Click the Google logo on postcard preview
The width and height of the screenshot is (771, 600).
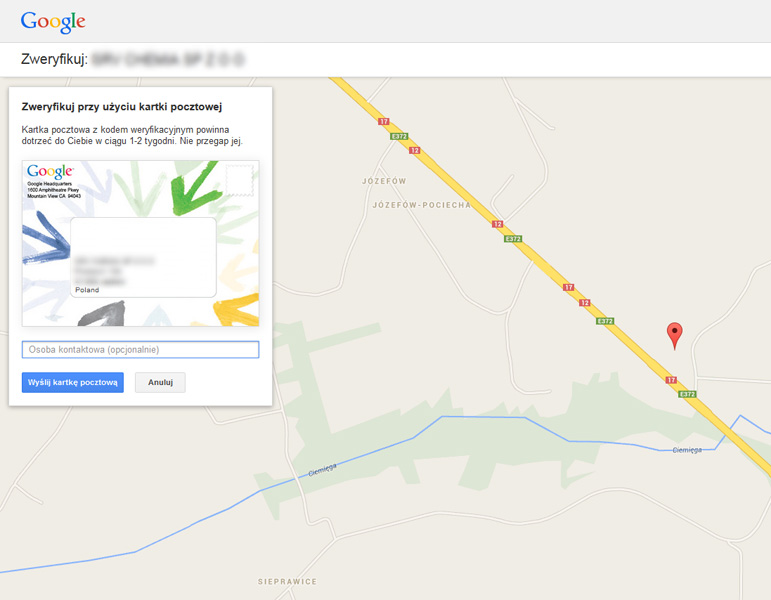[x=50, y=171]
